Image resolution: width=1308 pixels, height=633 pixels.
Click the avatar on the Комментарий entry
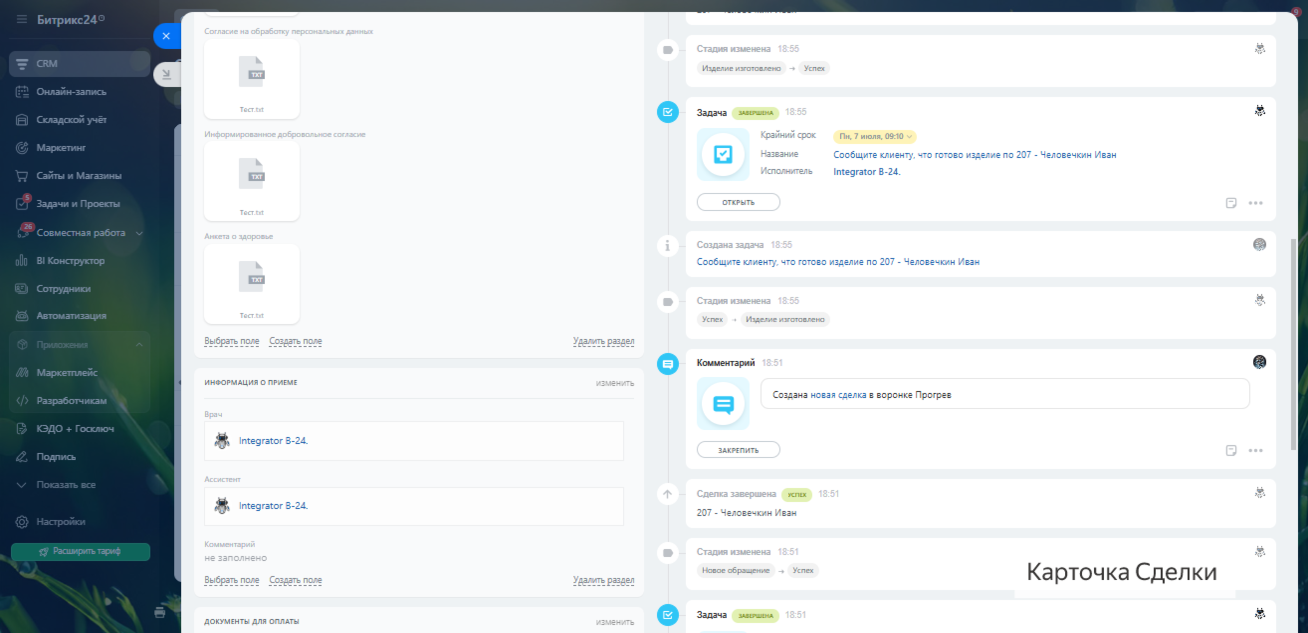(x=1260, y=362)
